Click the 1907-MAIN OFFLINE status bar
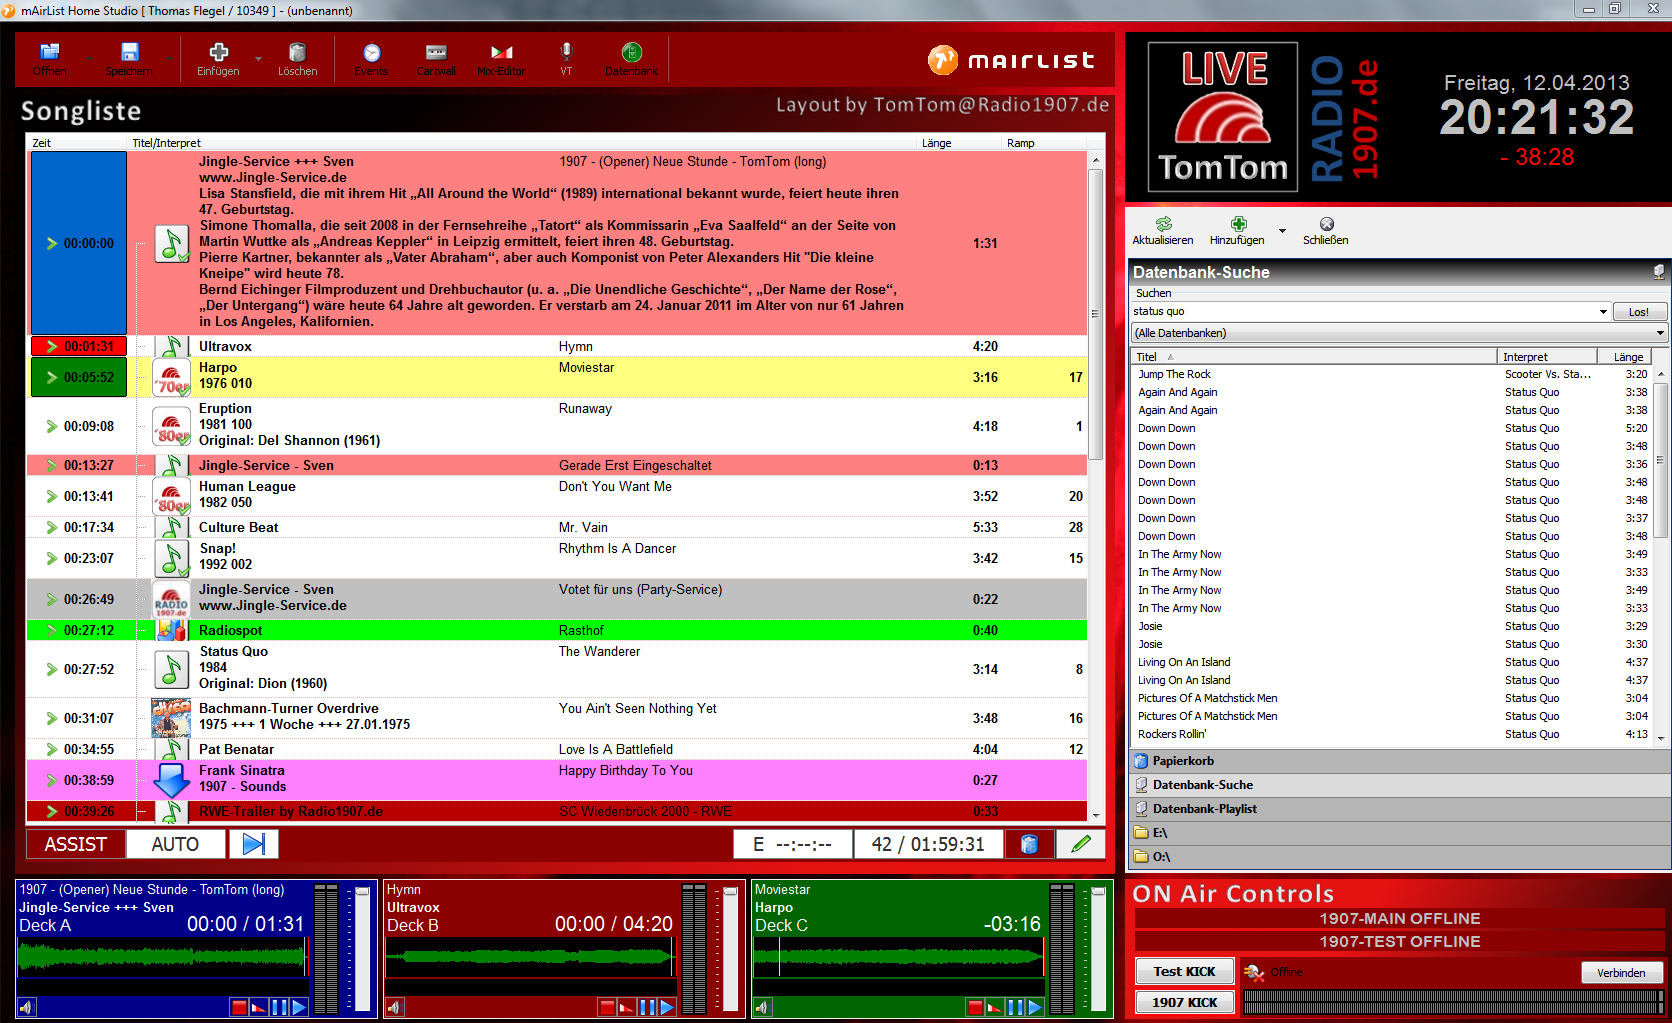 [x=1399, y=918]
